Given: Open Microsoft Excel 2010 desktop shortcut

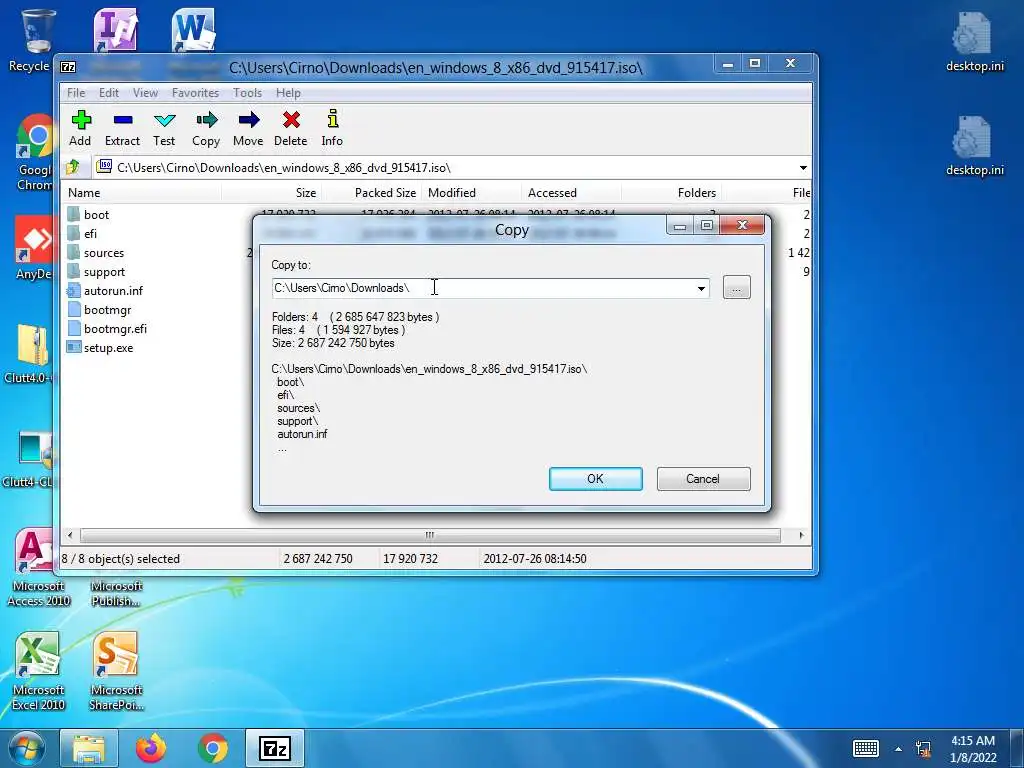Looking at the screenshot, I should click(39, 671).
